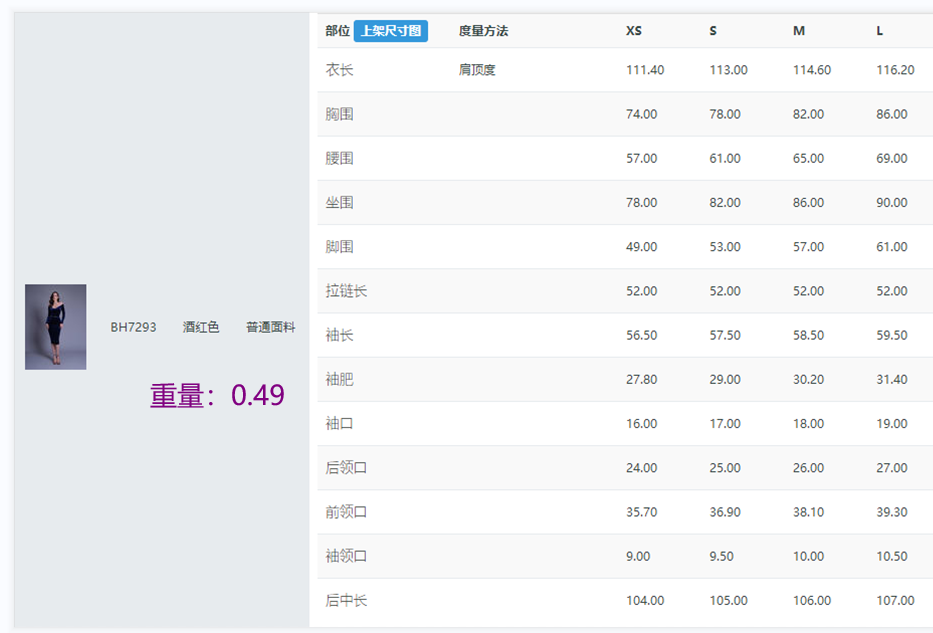Select the 拉链长 row label
Image resolution: width=933 pixels, height=633 pixels.
[x=346, y=291]
